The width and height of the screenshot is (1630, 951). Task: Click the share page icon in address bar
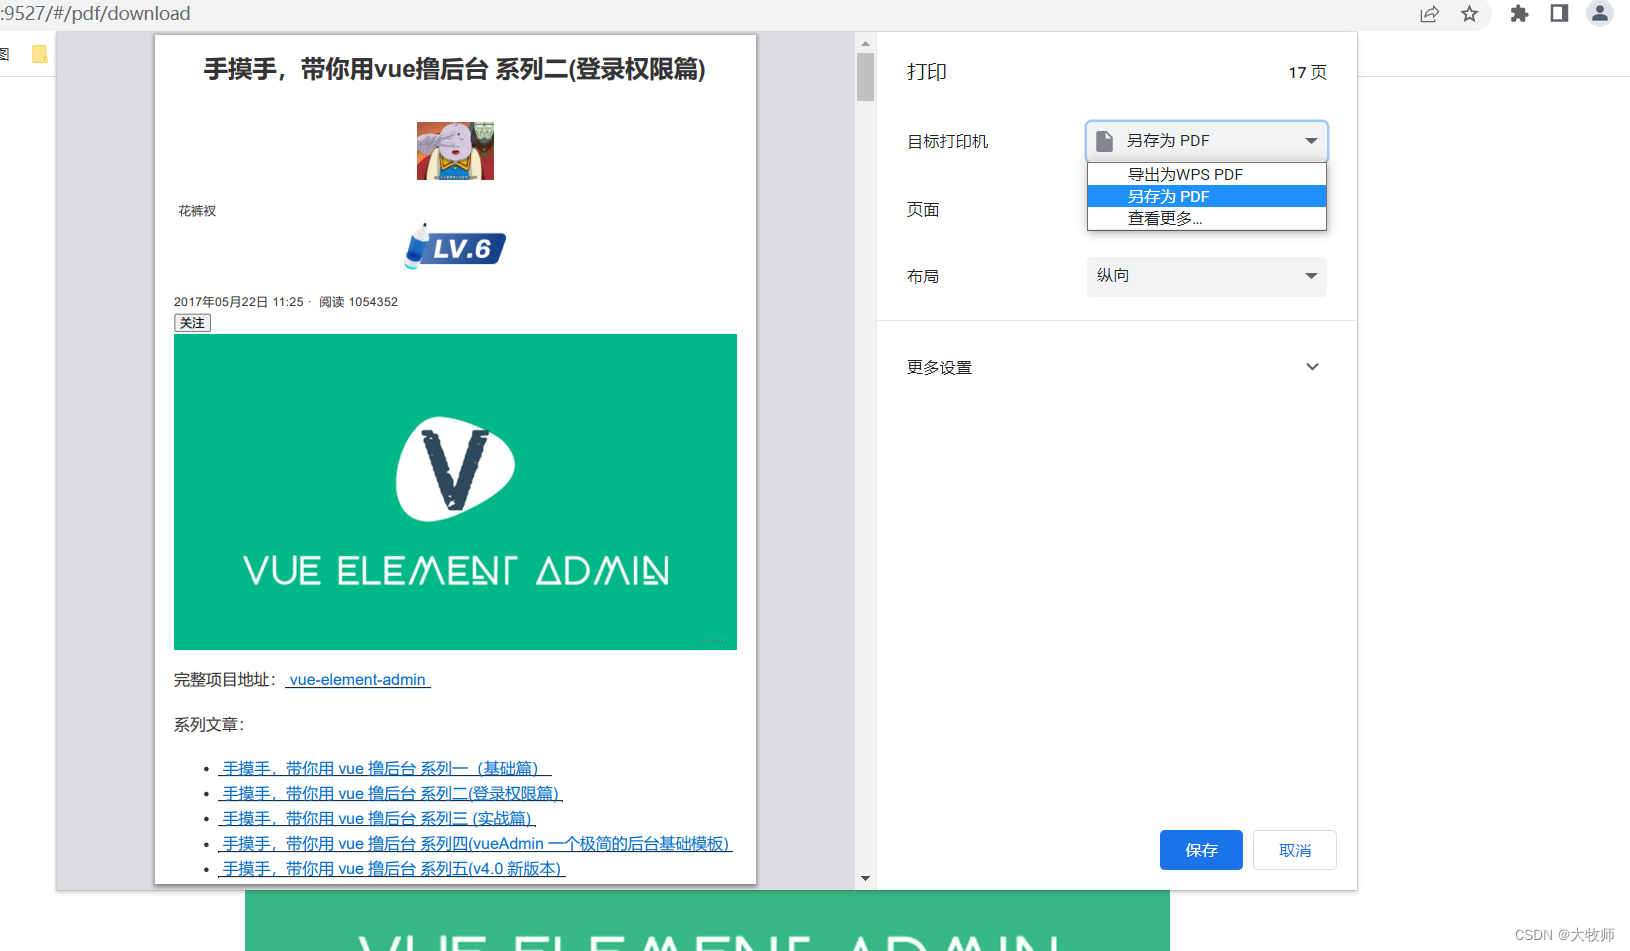coord(1429,14)
